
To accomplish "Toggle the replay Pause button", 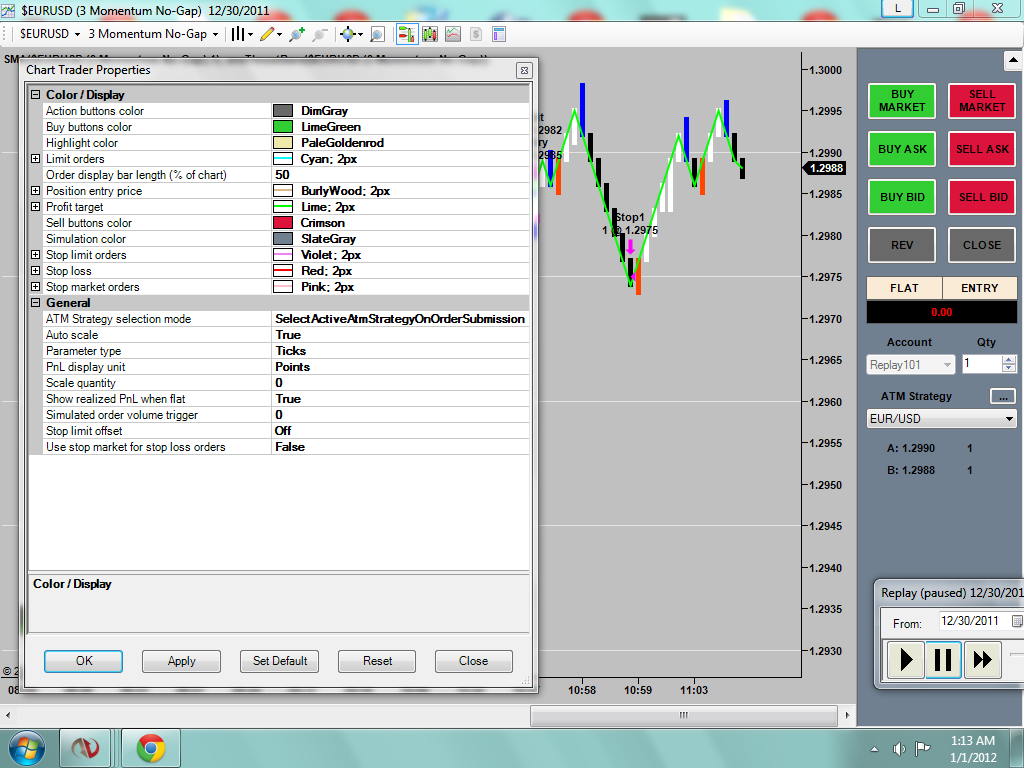I will (x=943, y=660).
